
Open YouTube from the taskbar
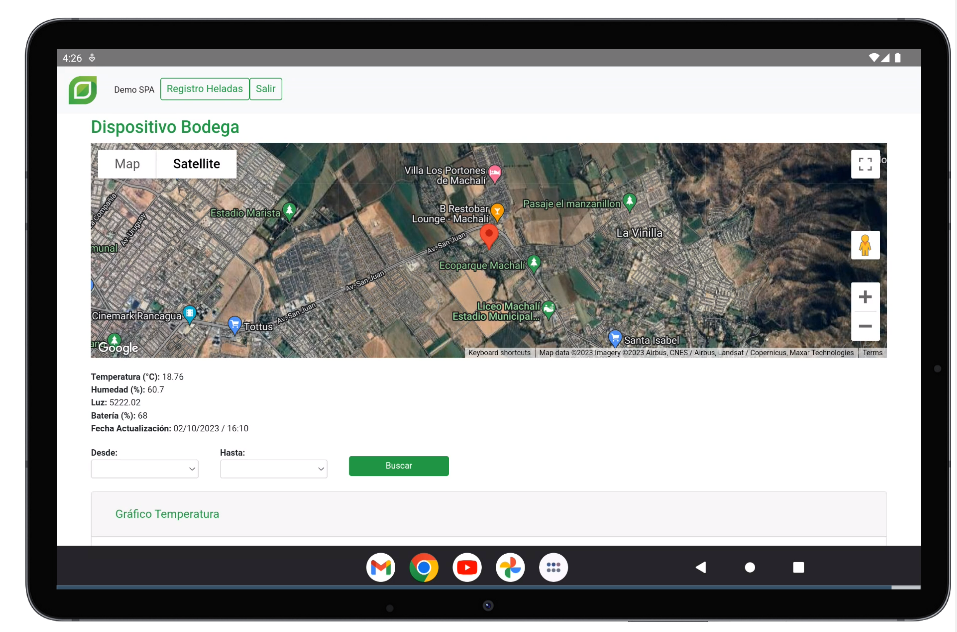click(467, 568)
